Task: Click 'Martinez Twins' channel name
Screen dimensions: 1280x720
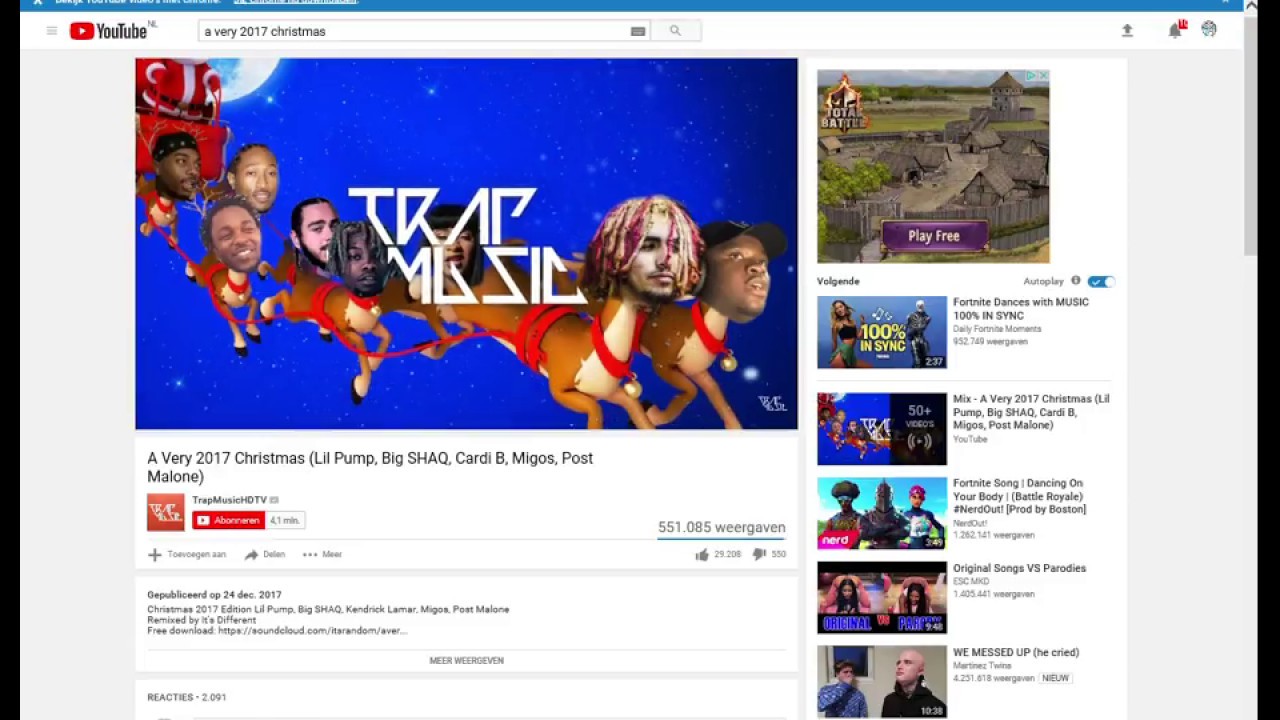Action: (x=982, y=665)
